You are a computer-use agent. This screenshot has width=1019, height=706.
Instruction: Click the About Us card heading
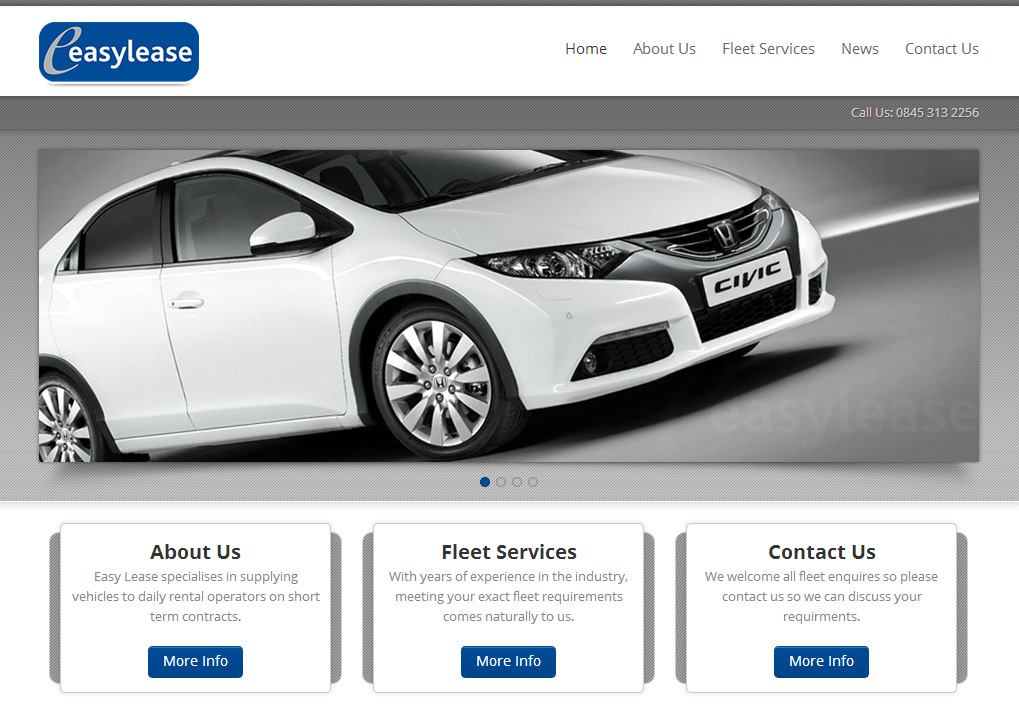pyautogui.click(x=196, y=552)
